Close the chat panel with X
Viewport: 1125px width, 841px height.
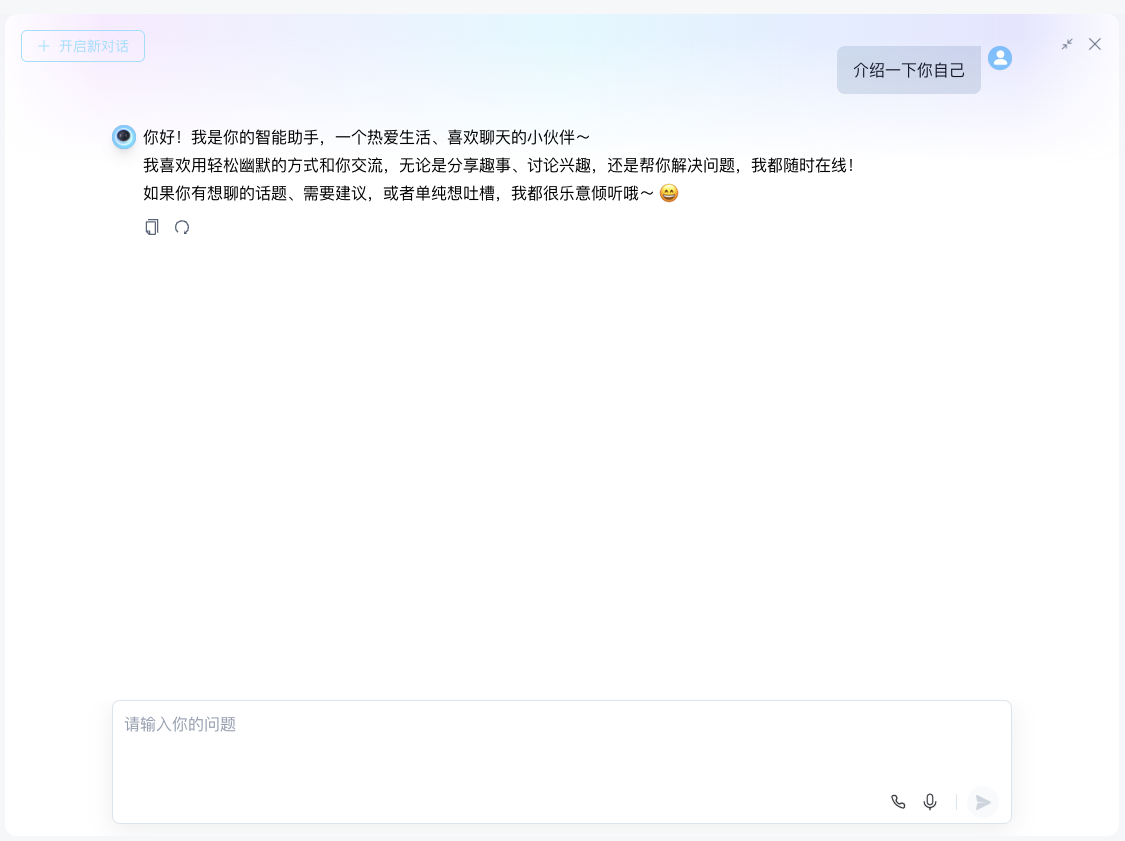click(1095, 44)
